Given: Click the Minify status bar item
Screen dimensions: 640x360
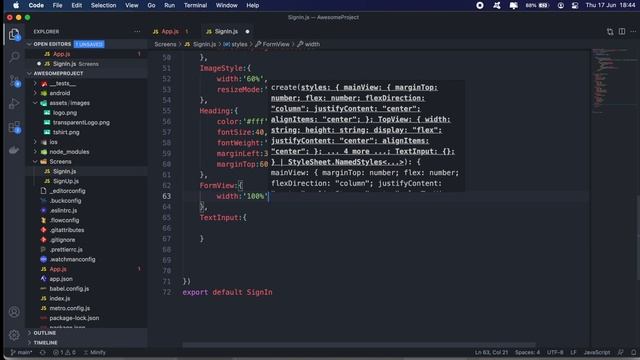Looking at the screenshot, I should (x=94, y=352).
